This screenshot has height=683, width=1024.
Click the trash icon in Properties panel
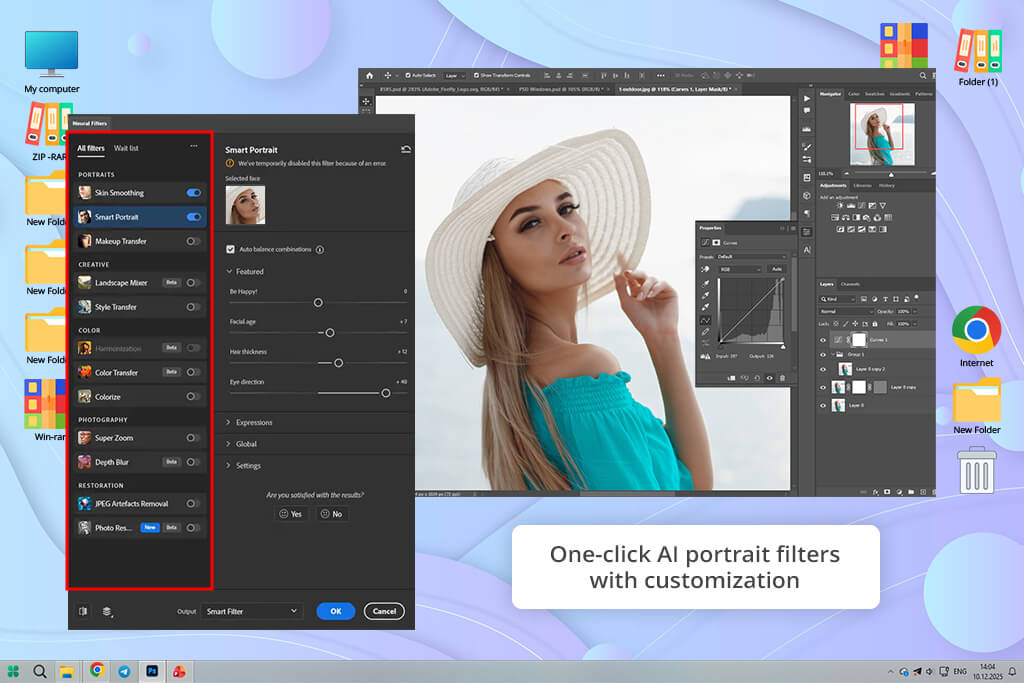pyautogui.click(x=782, y=378)
